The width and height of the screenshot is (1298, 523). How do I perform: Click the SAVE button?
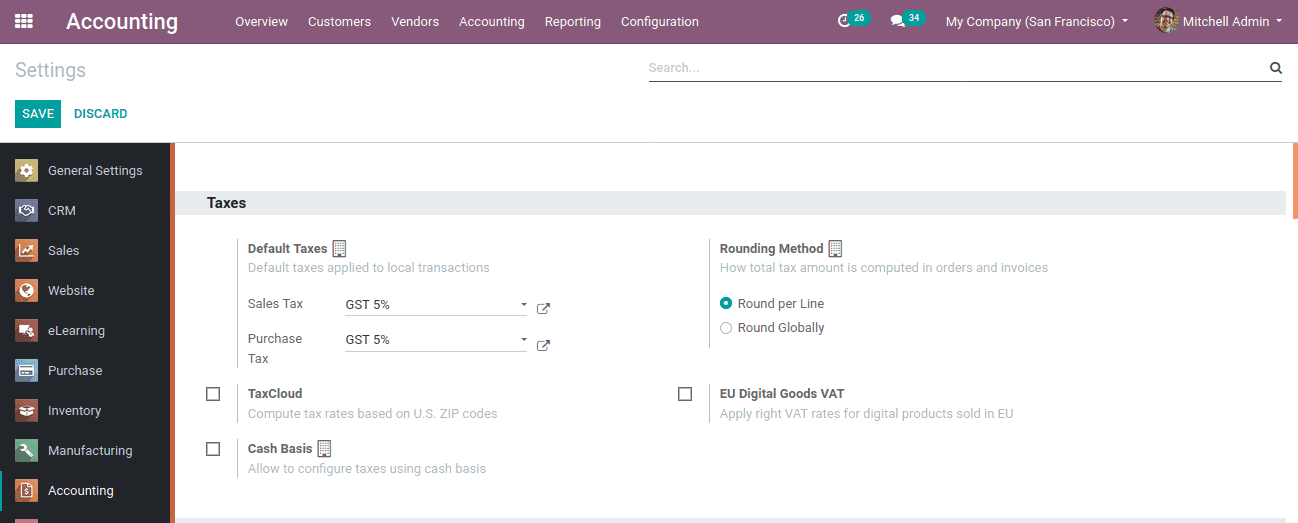tap(38, 114)
